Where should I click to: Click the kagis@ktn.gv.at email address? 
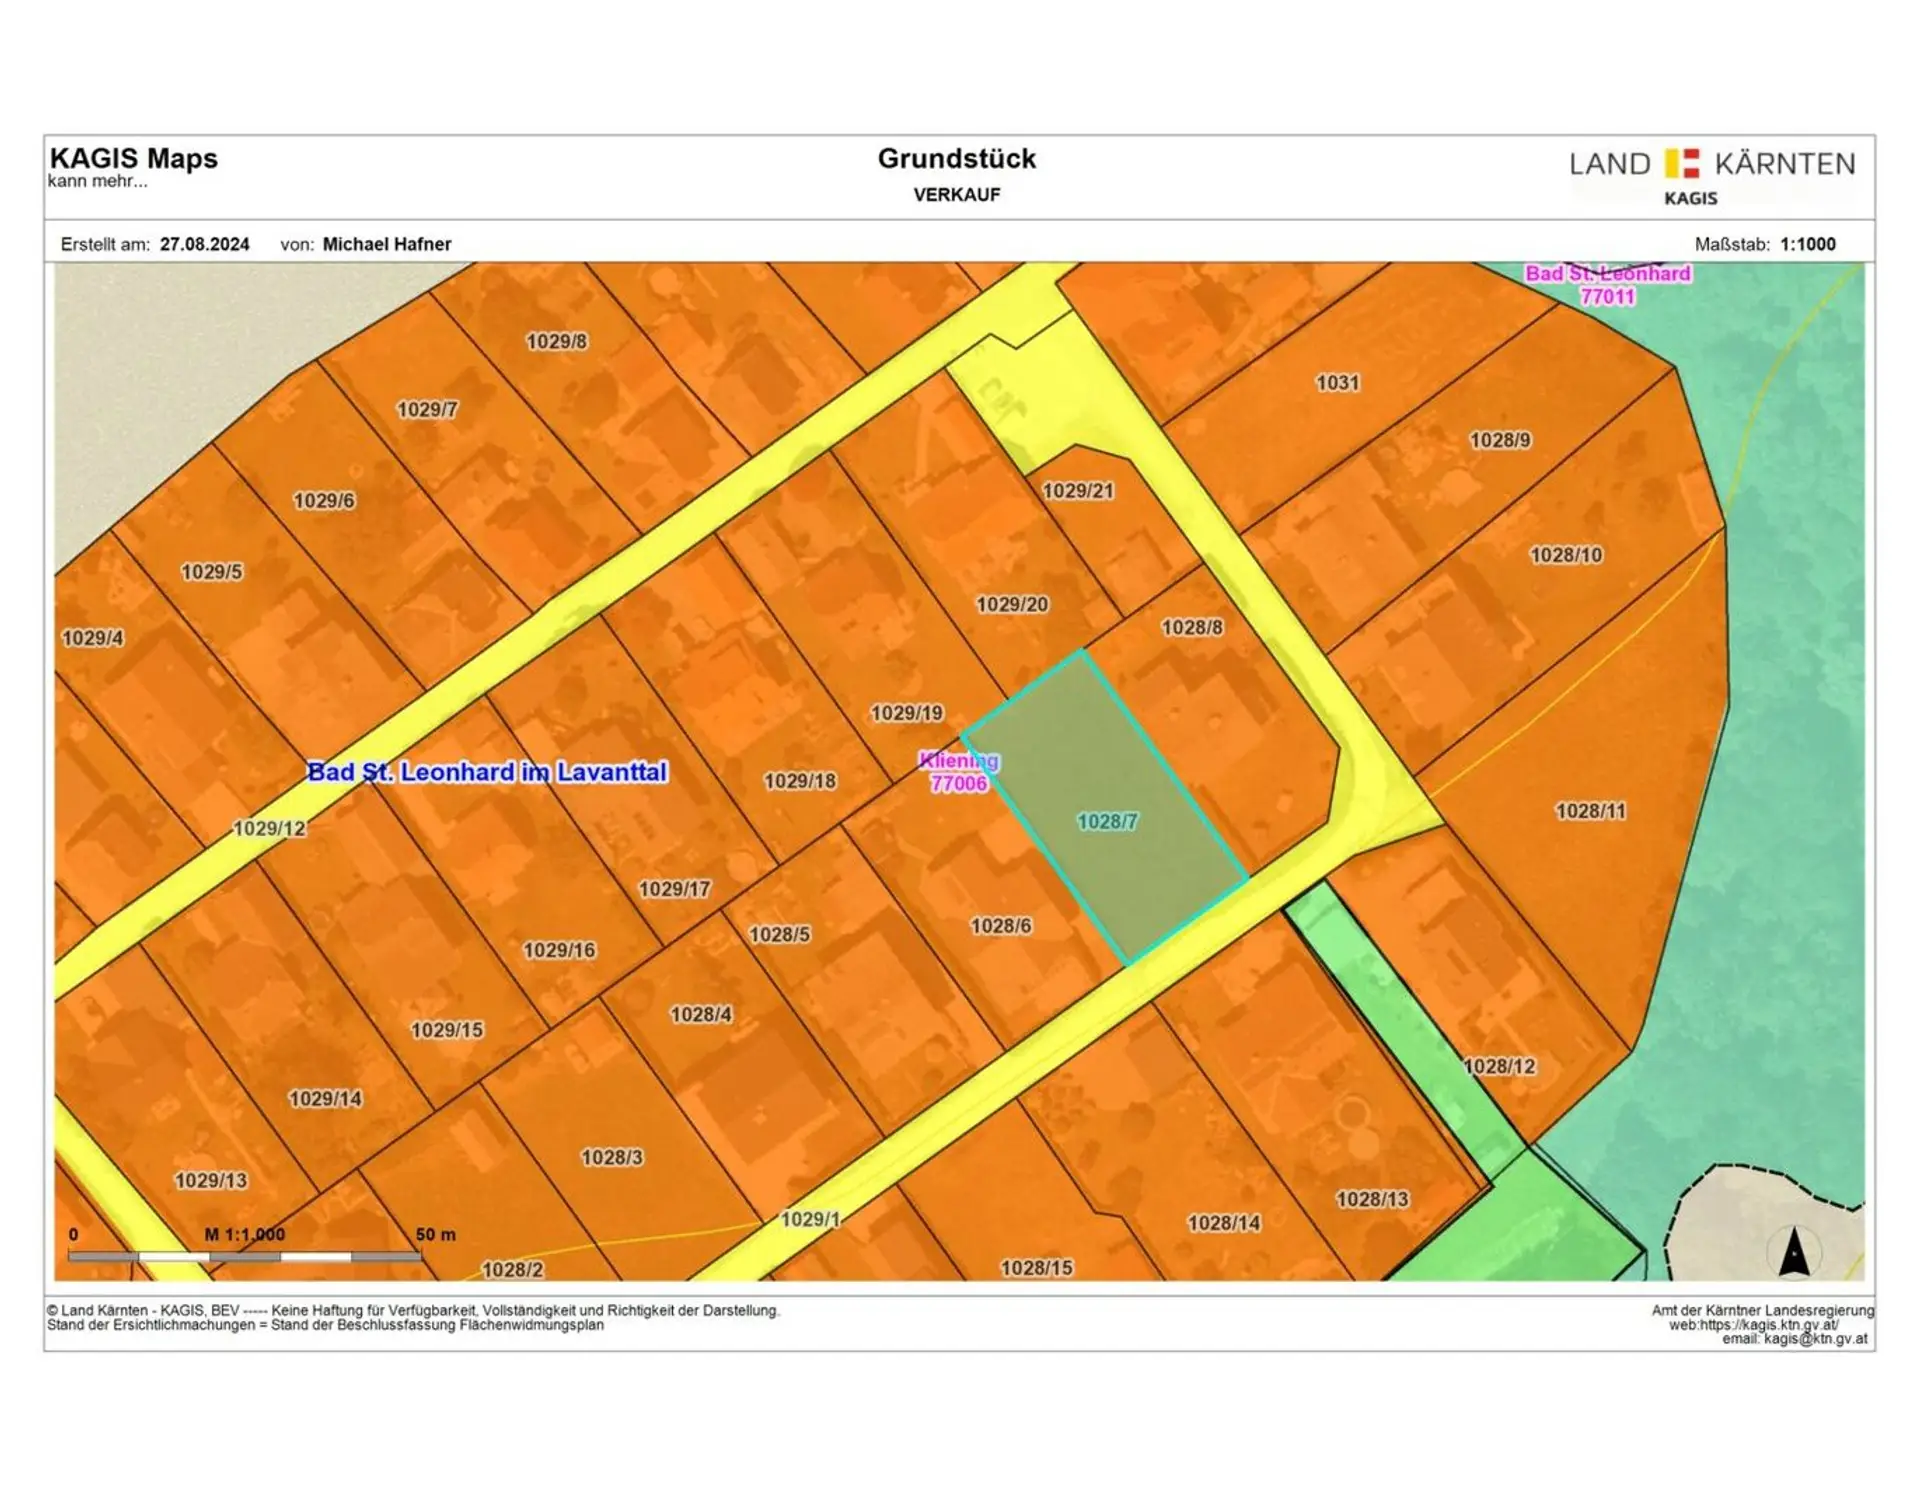point(1814,1339)
